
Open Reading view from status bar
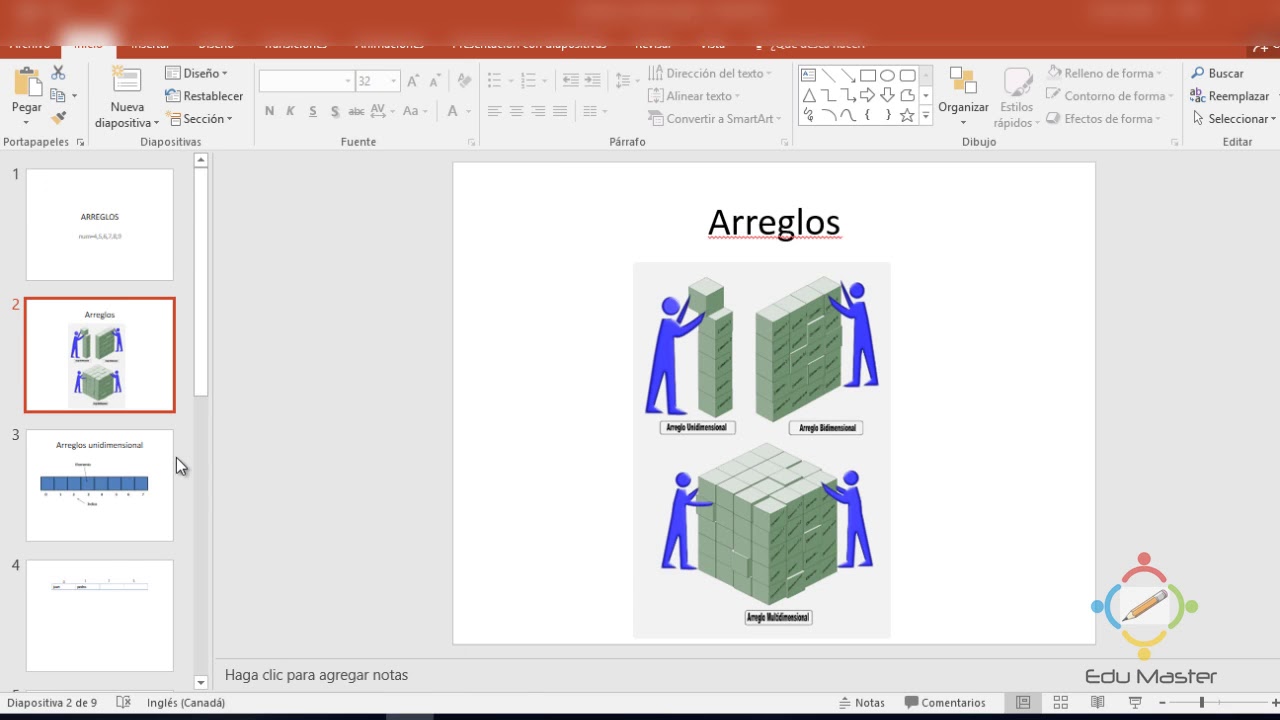click(x=1098, y=703)
